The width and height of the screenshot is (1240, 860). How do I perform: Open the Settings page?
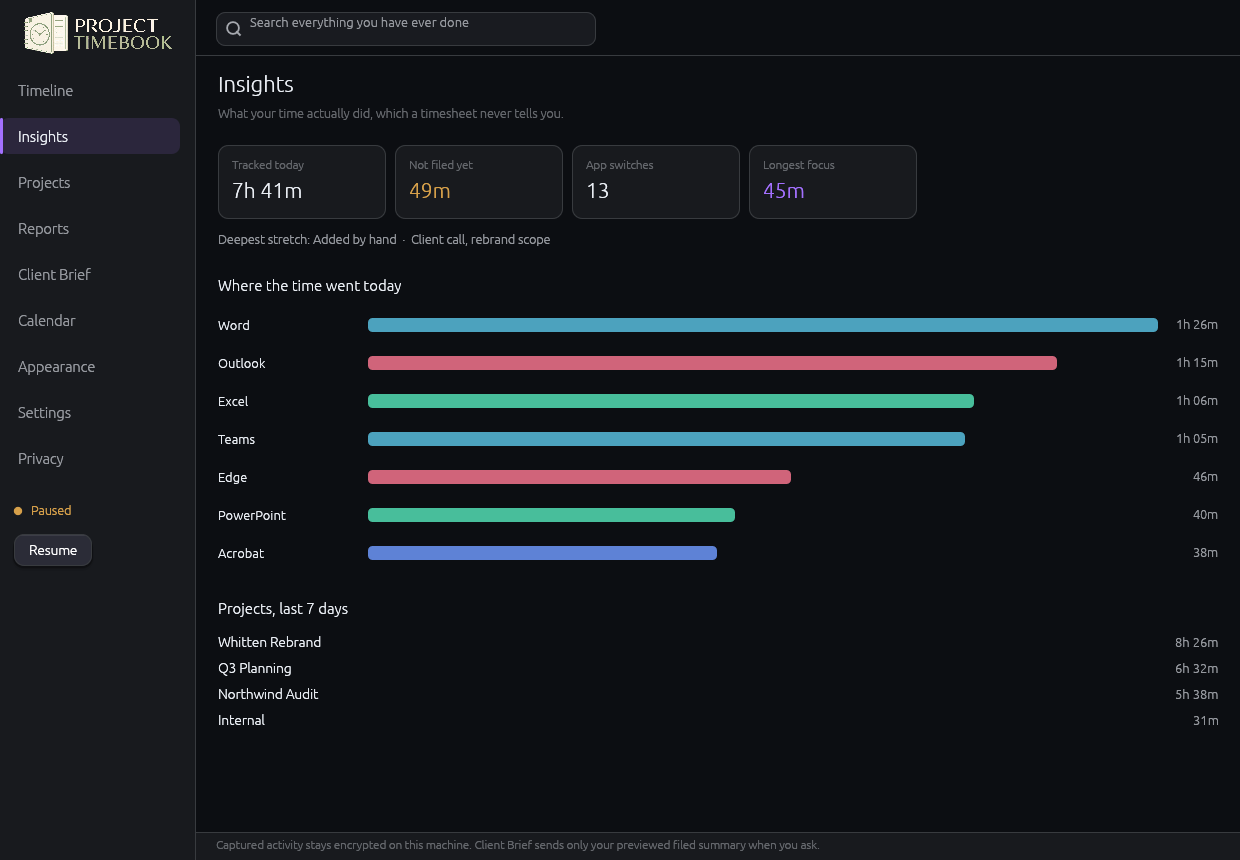90,413
